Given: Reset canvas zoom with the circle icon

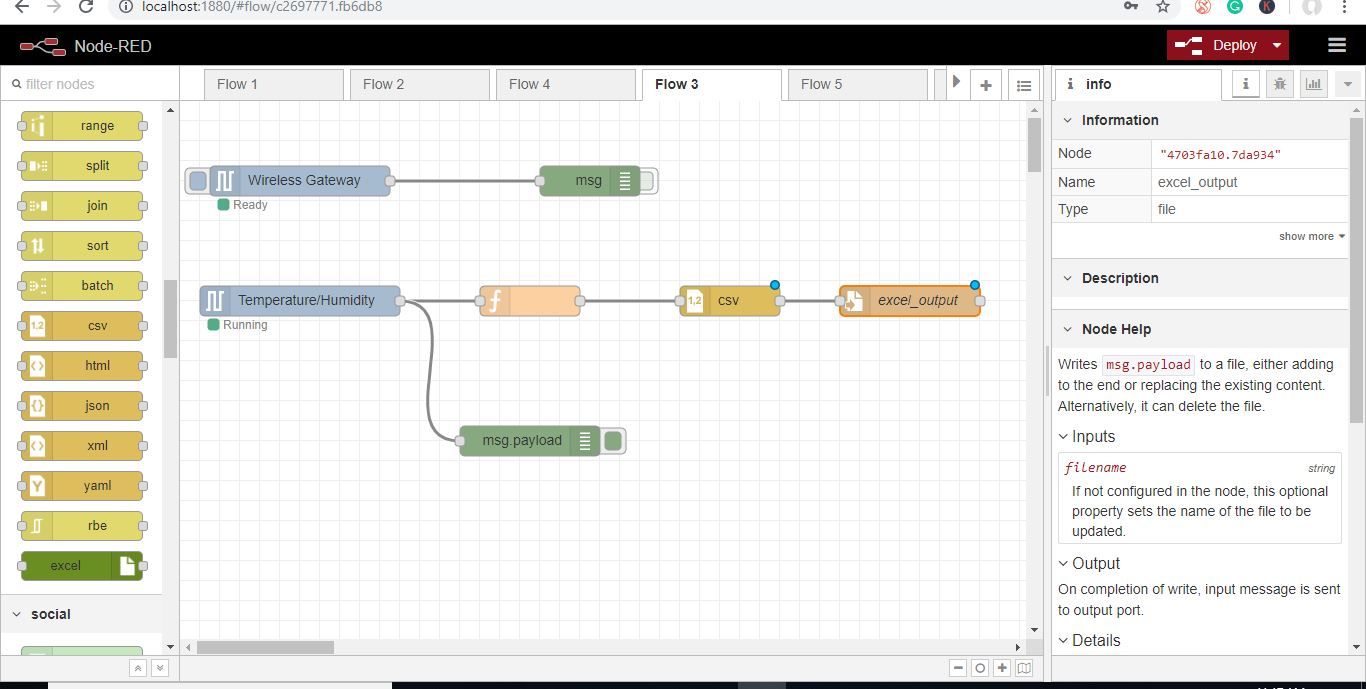Looking at the screenshot, I should [x=980, y=668].
